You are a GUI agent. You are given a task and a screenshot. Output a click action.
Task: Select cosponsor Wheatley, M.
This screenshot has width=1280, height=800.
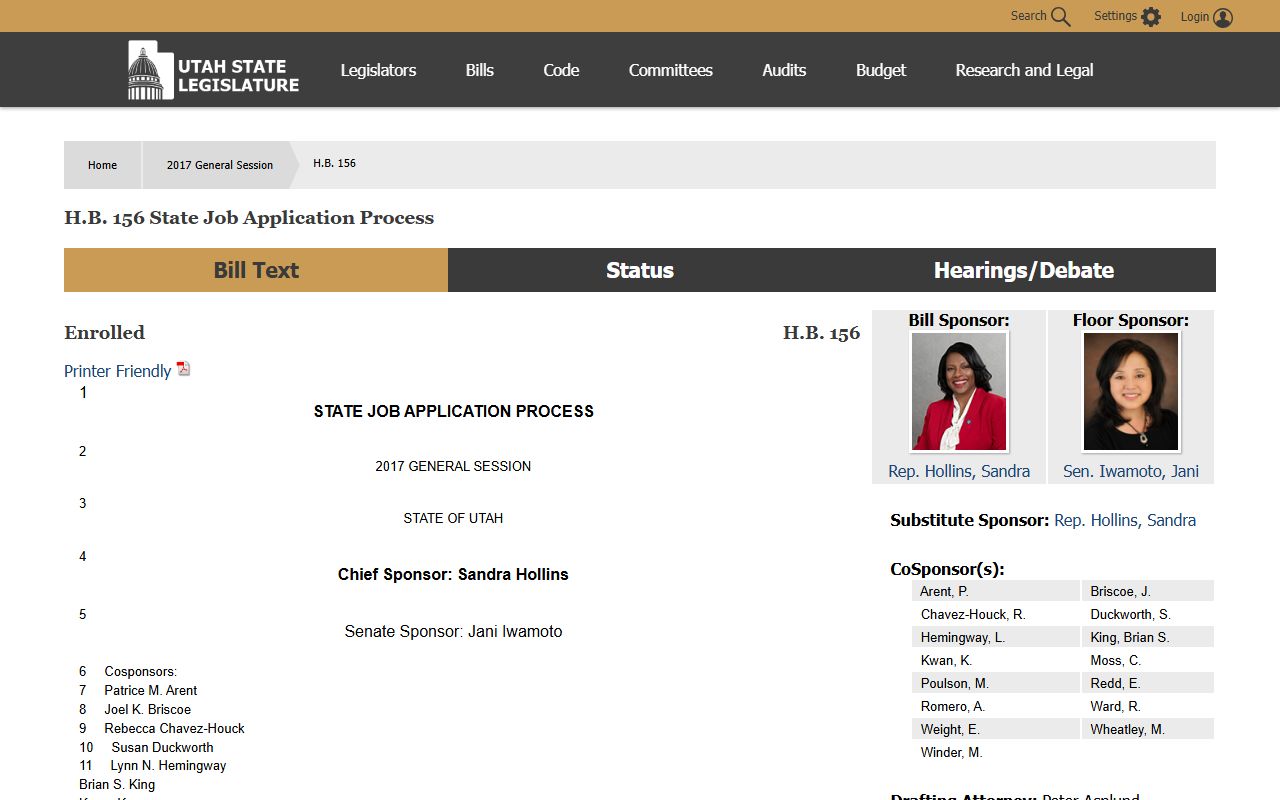pos(1127,729)
